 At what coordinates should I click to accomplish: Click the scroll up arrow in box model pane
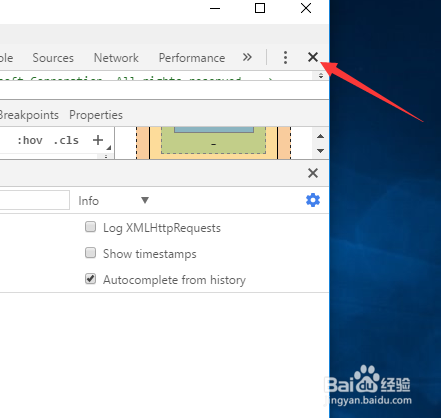pyautogui.click(x=320, y=136)
